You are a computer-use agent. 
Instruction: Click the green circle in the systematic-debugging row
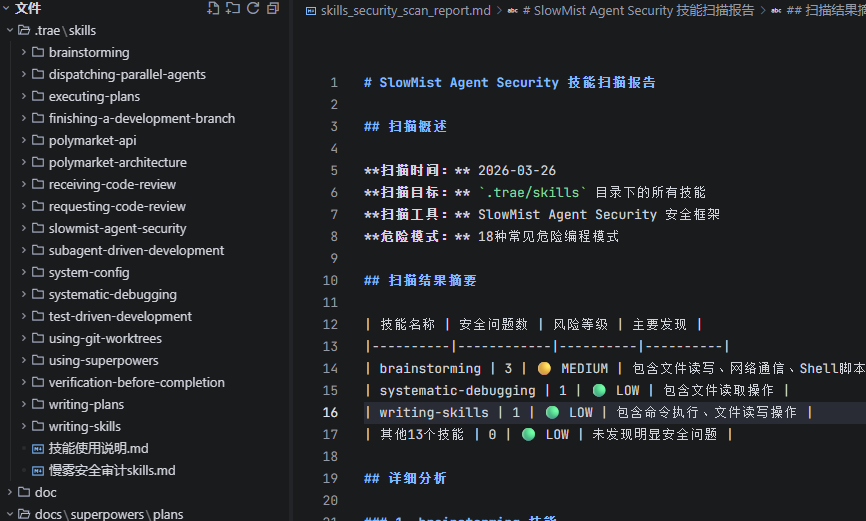599,391
